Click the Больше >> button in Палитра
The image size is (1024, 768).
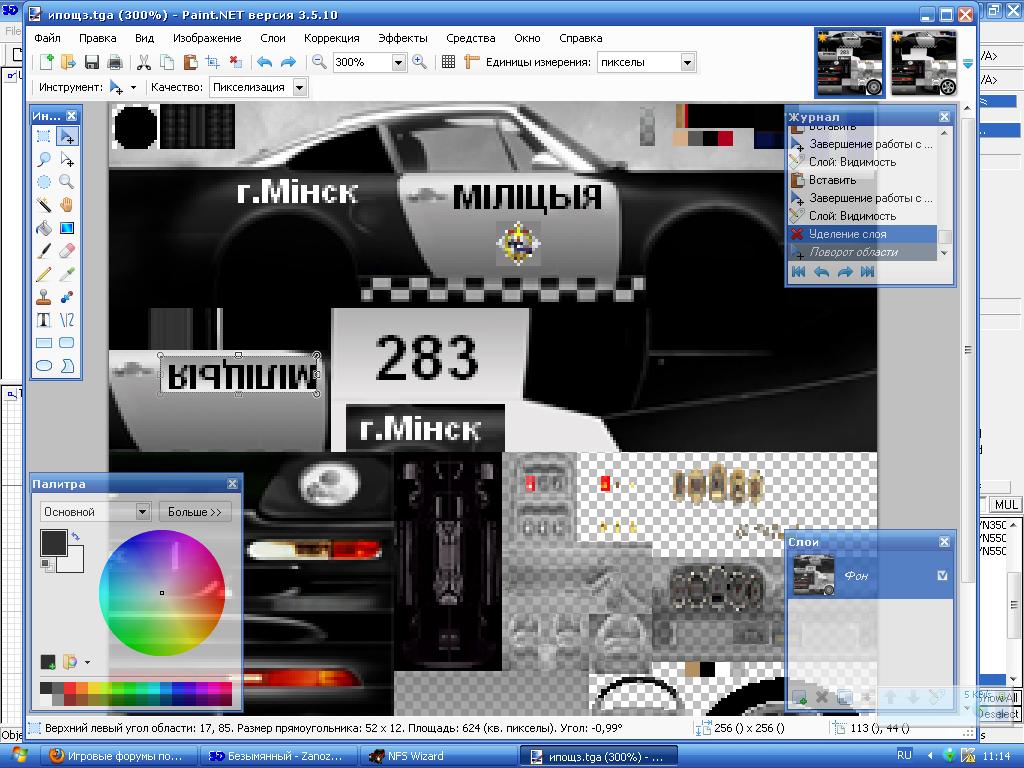tap(195, 512)
